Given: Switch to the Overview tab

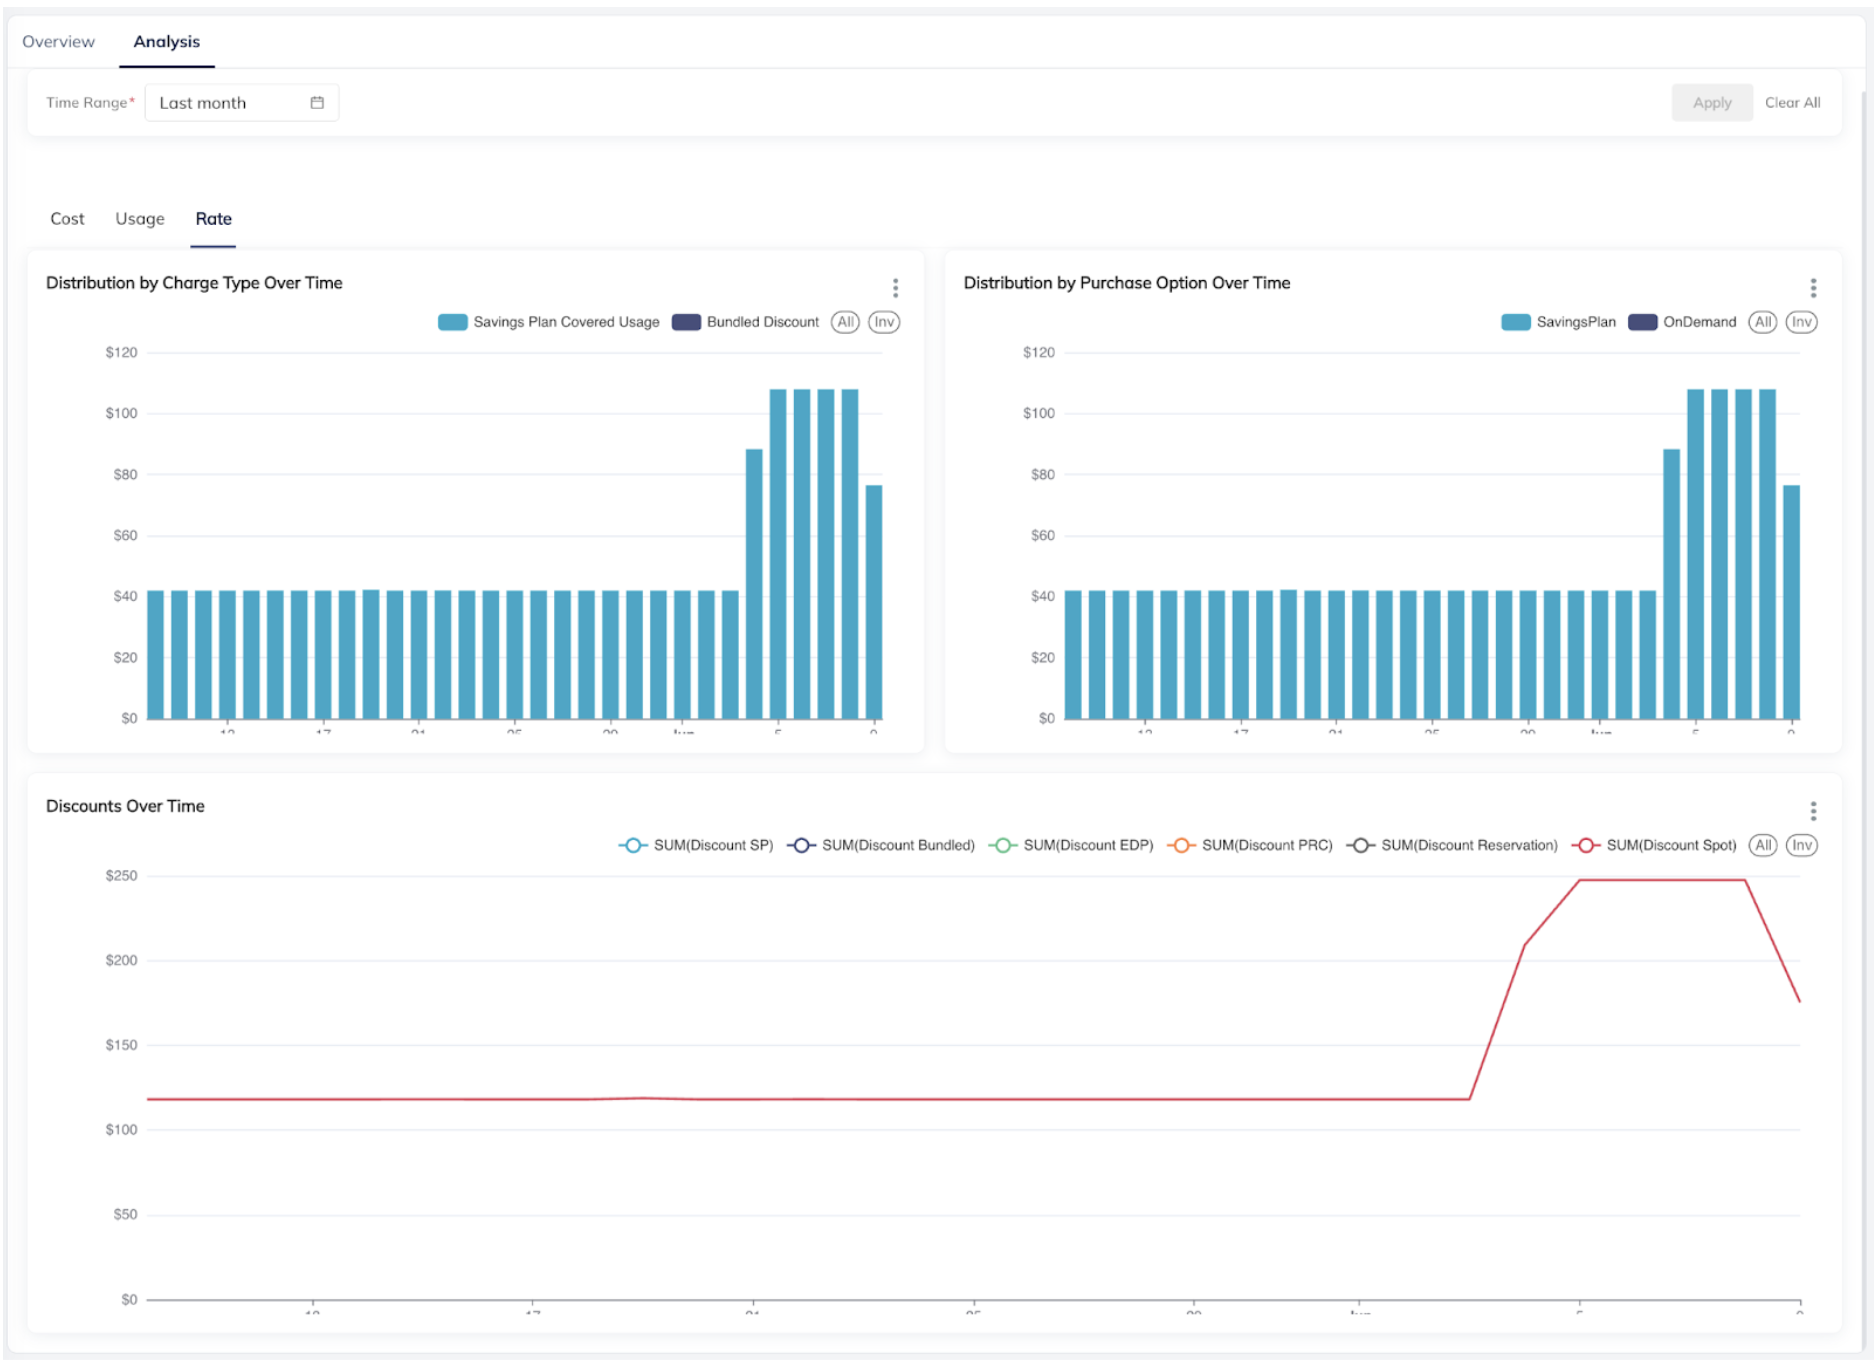Looking at the screenshot, I should (x=58, y=42).
